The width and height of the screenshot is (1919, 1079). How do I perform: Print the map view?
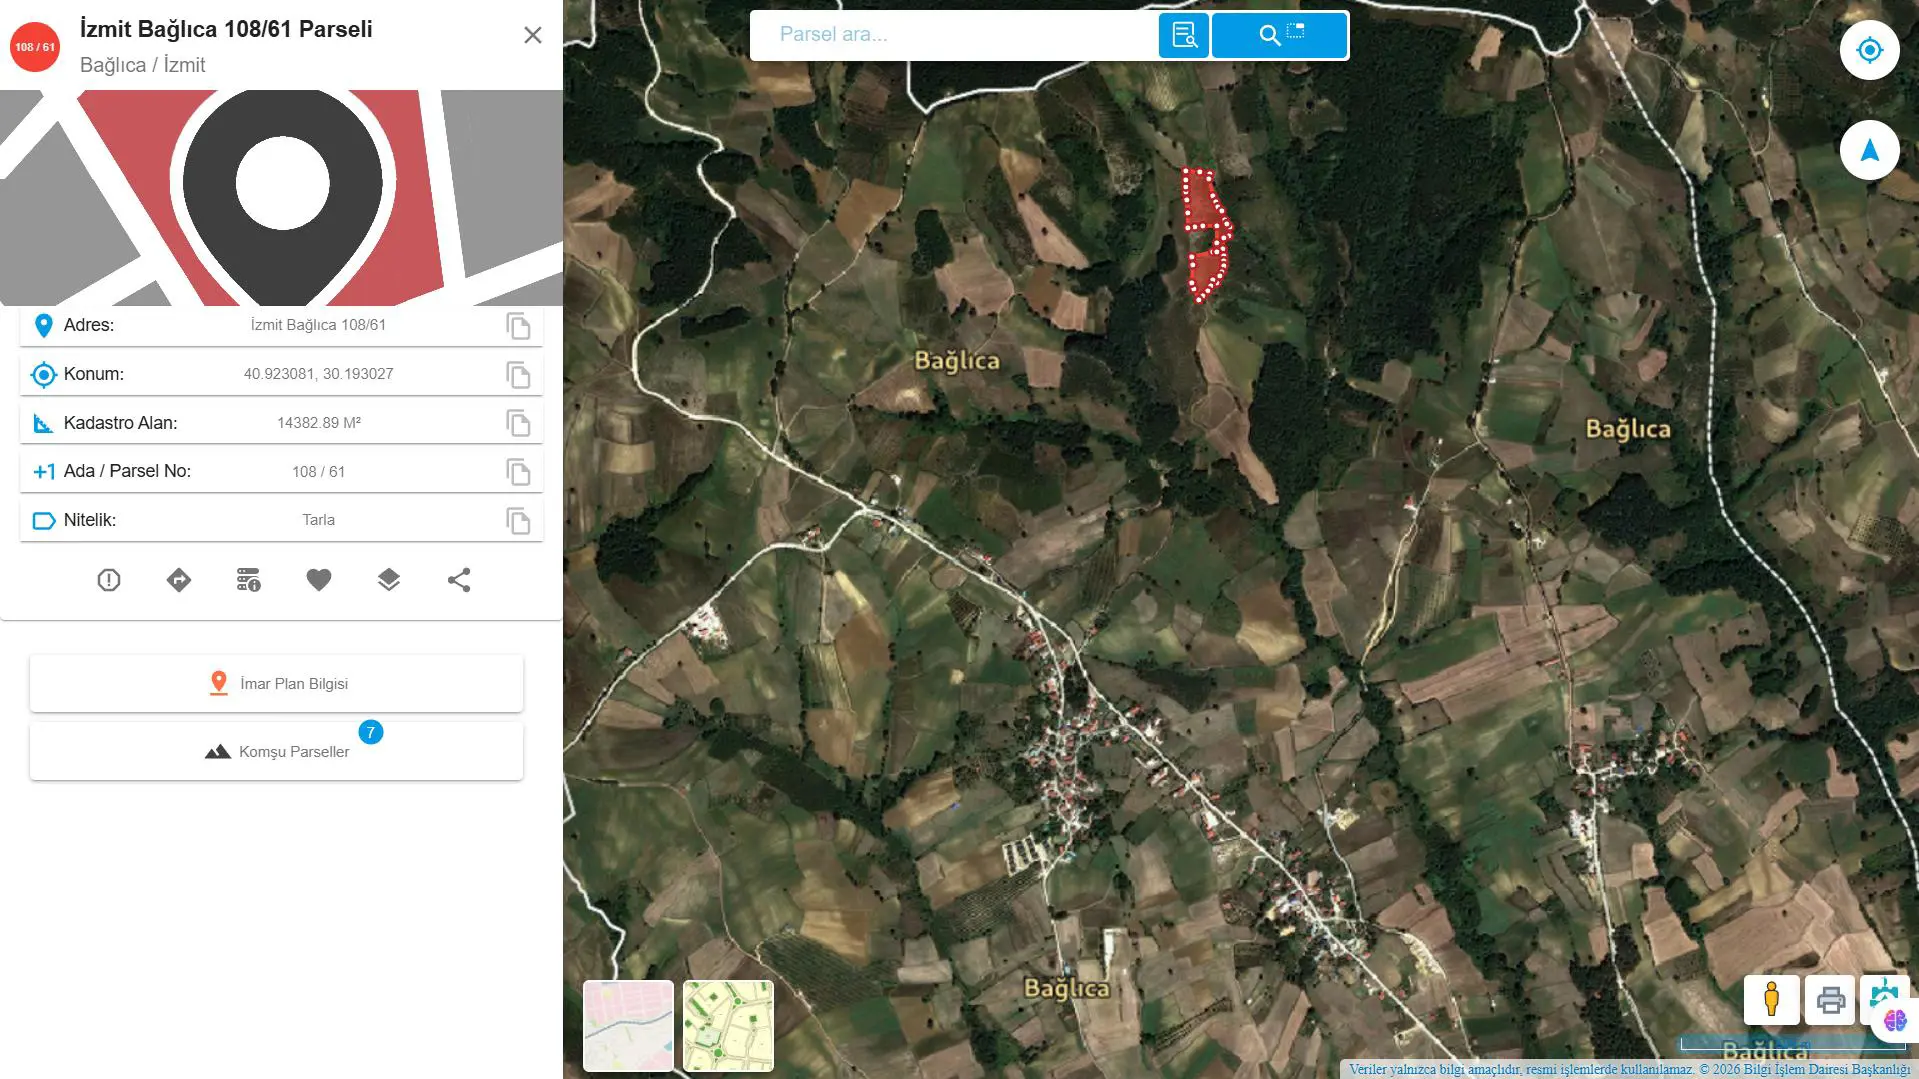point(1830,999)
